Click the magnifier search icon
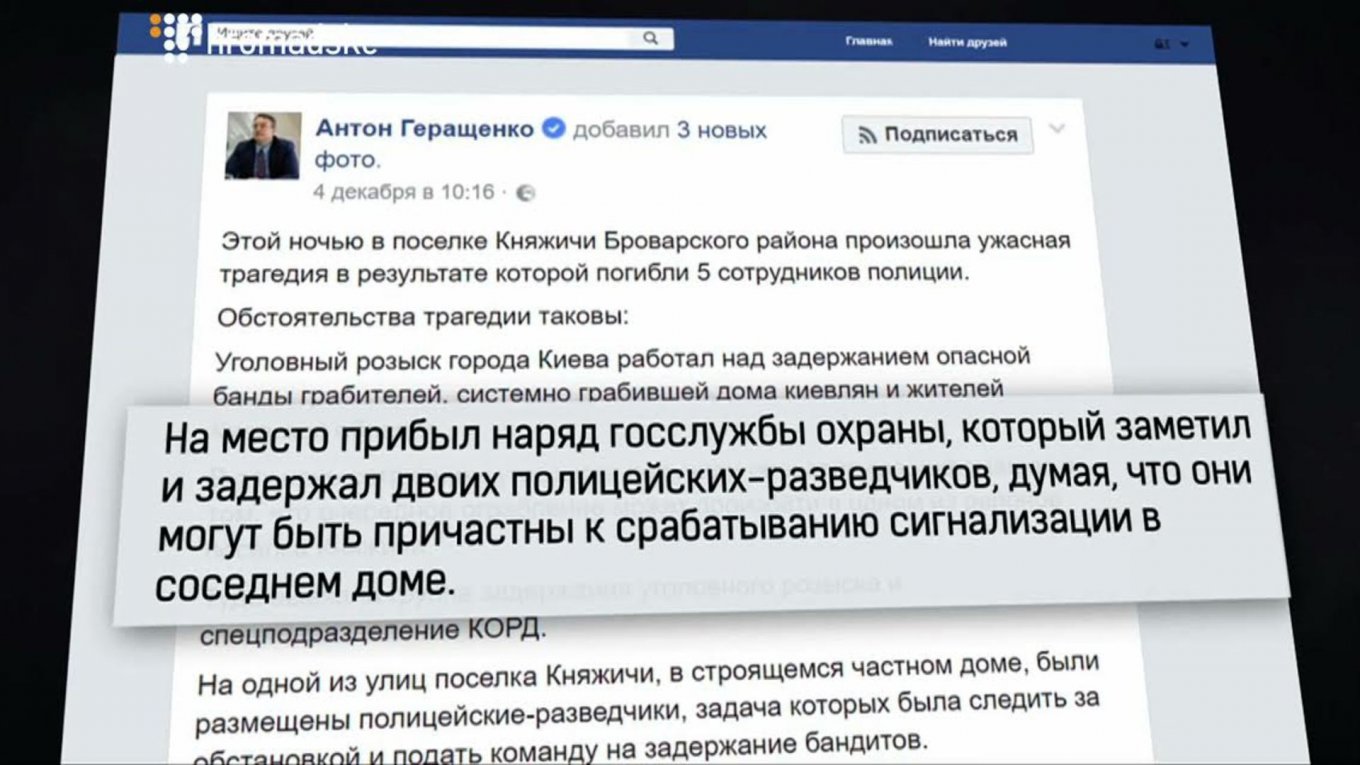 point(650,39)
